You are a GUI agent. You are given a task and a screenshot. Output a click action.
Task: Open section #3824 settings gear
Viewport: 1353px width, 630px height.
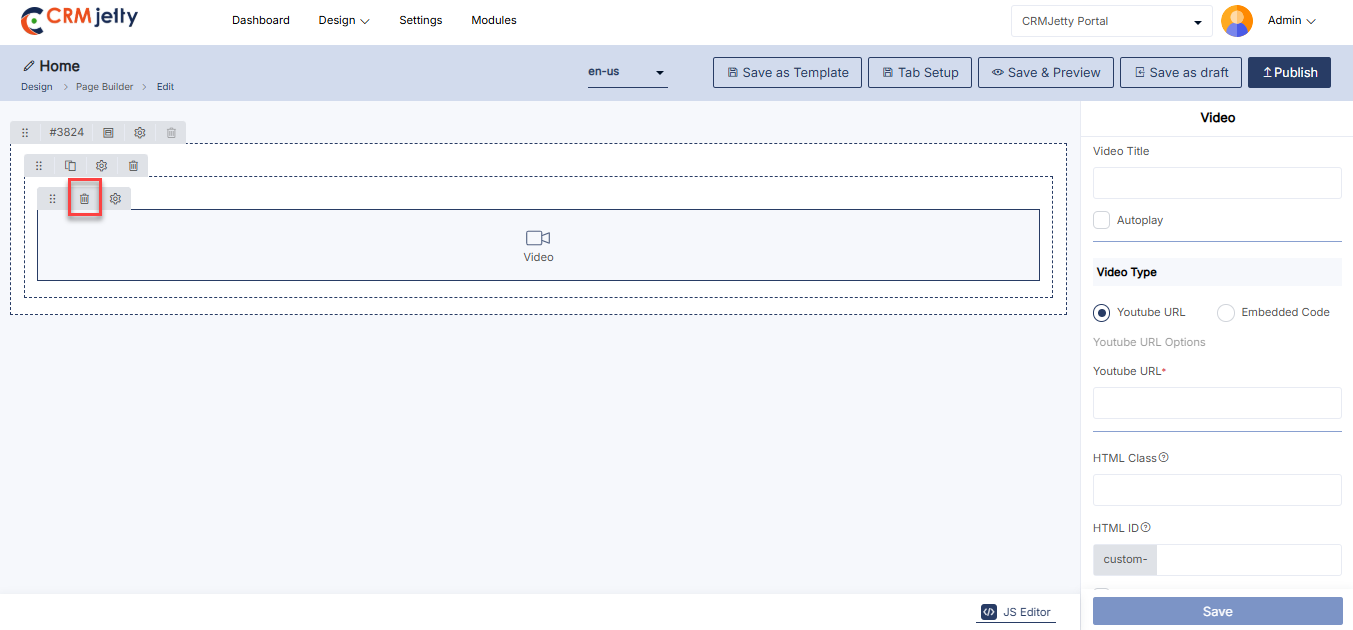(x=140, y=133)
